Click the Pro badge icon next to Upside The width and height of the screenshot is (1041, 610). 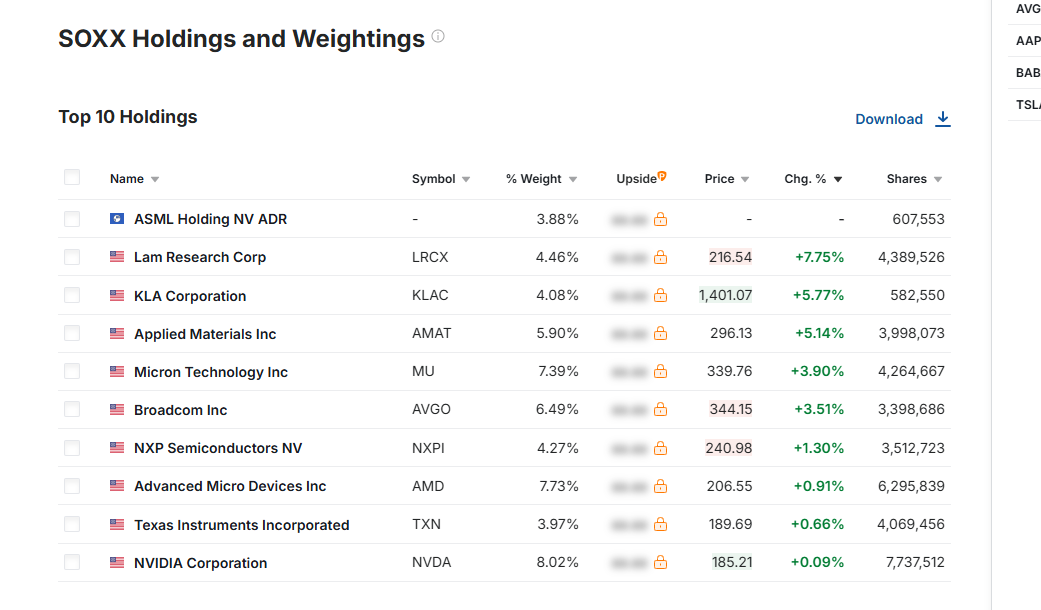pos(662,176)
